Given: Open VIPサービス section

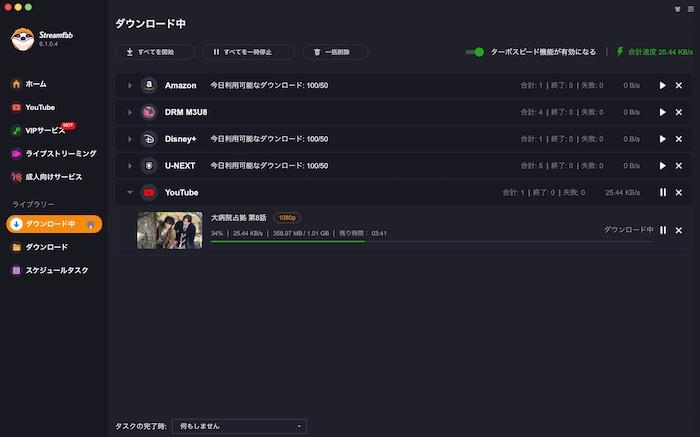Looking at the screenshot, I should [38, 130].
